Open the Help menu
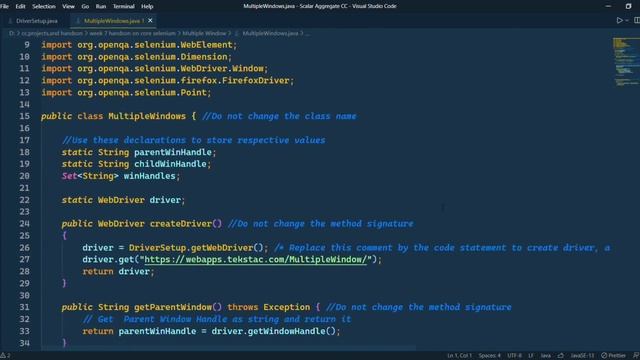Viewport: 640px width, 360px height. pyautogui.click(x=147, y=6)
